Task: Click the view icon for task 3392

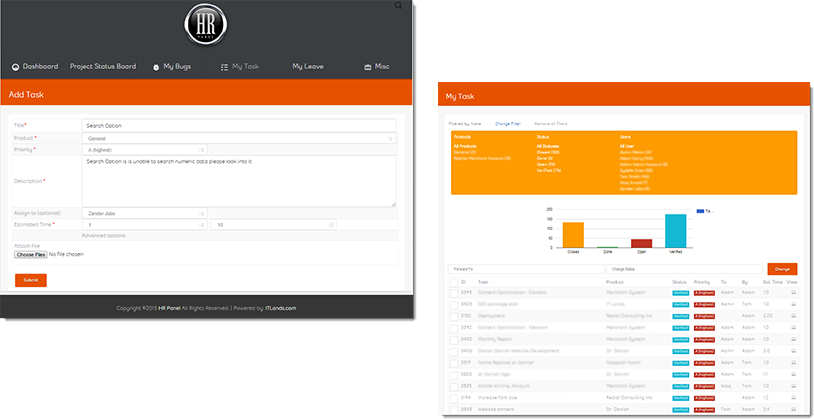Action: pyautogui.click(x=793, y=328)
